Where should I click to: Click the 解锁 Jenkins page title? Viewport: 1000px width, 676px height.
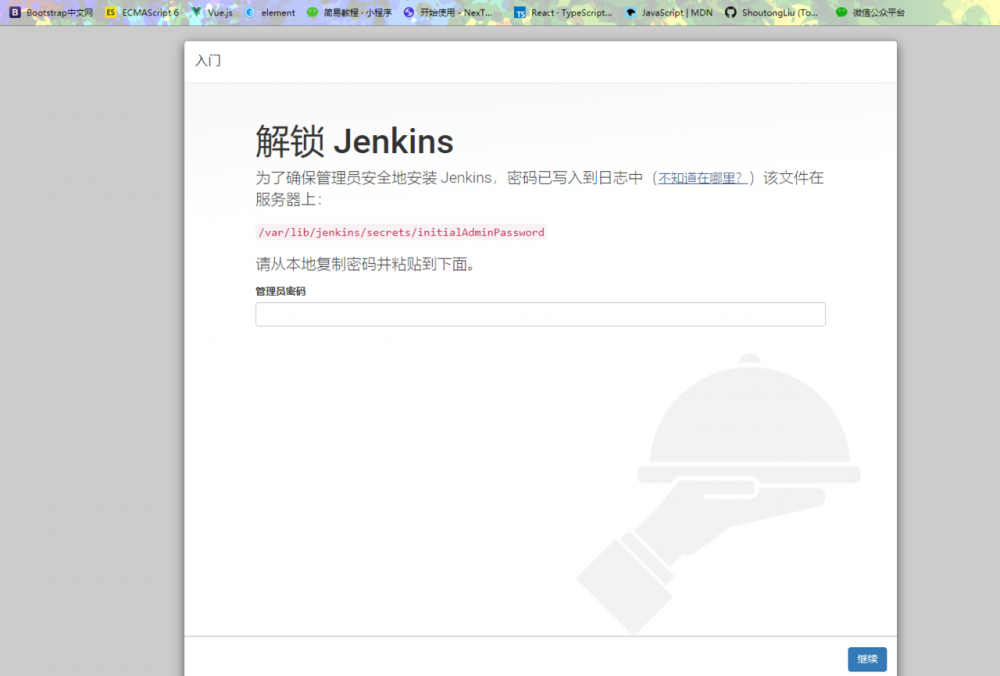click(353, 141)
